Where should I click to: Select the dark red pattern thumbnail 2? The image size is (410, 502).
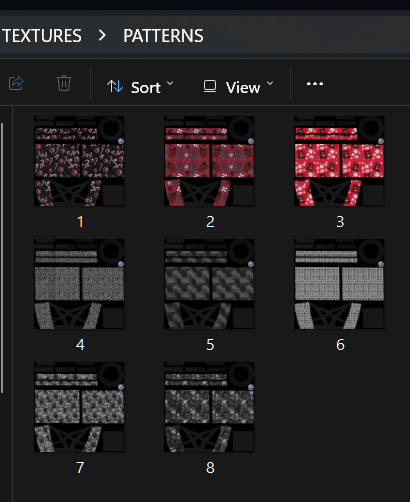[x=209, y=161]
